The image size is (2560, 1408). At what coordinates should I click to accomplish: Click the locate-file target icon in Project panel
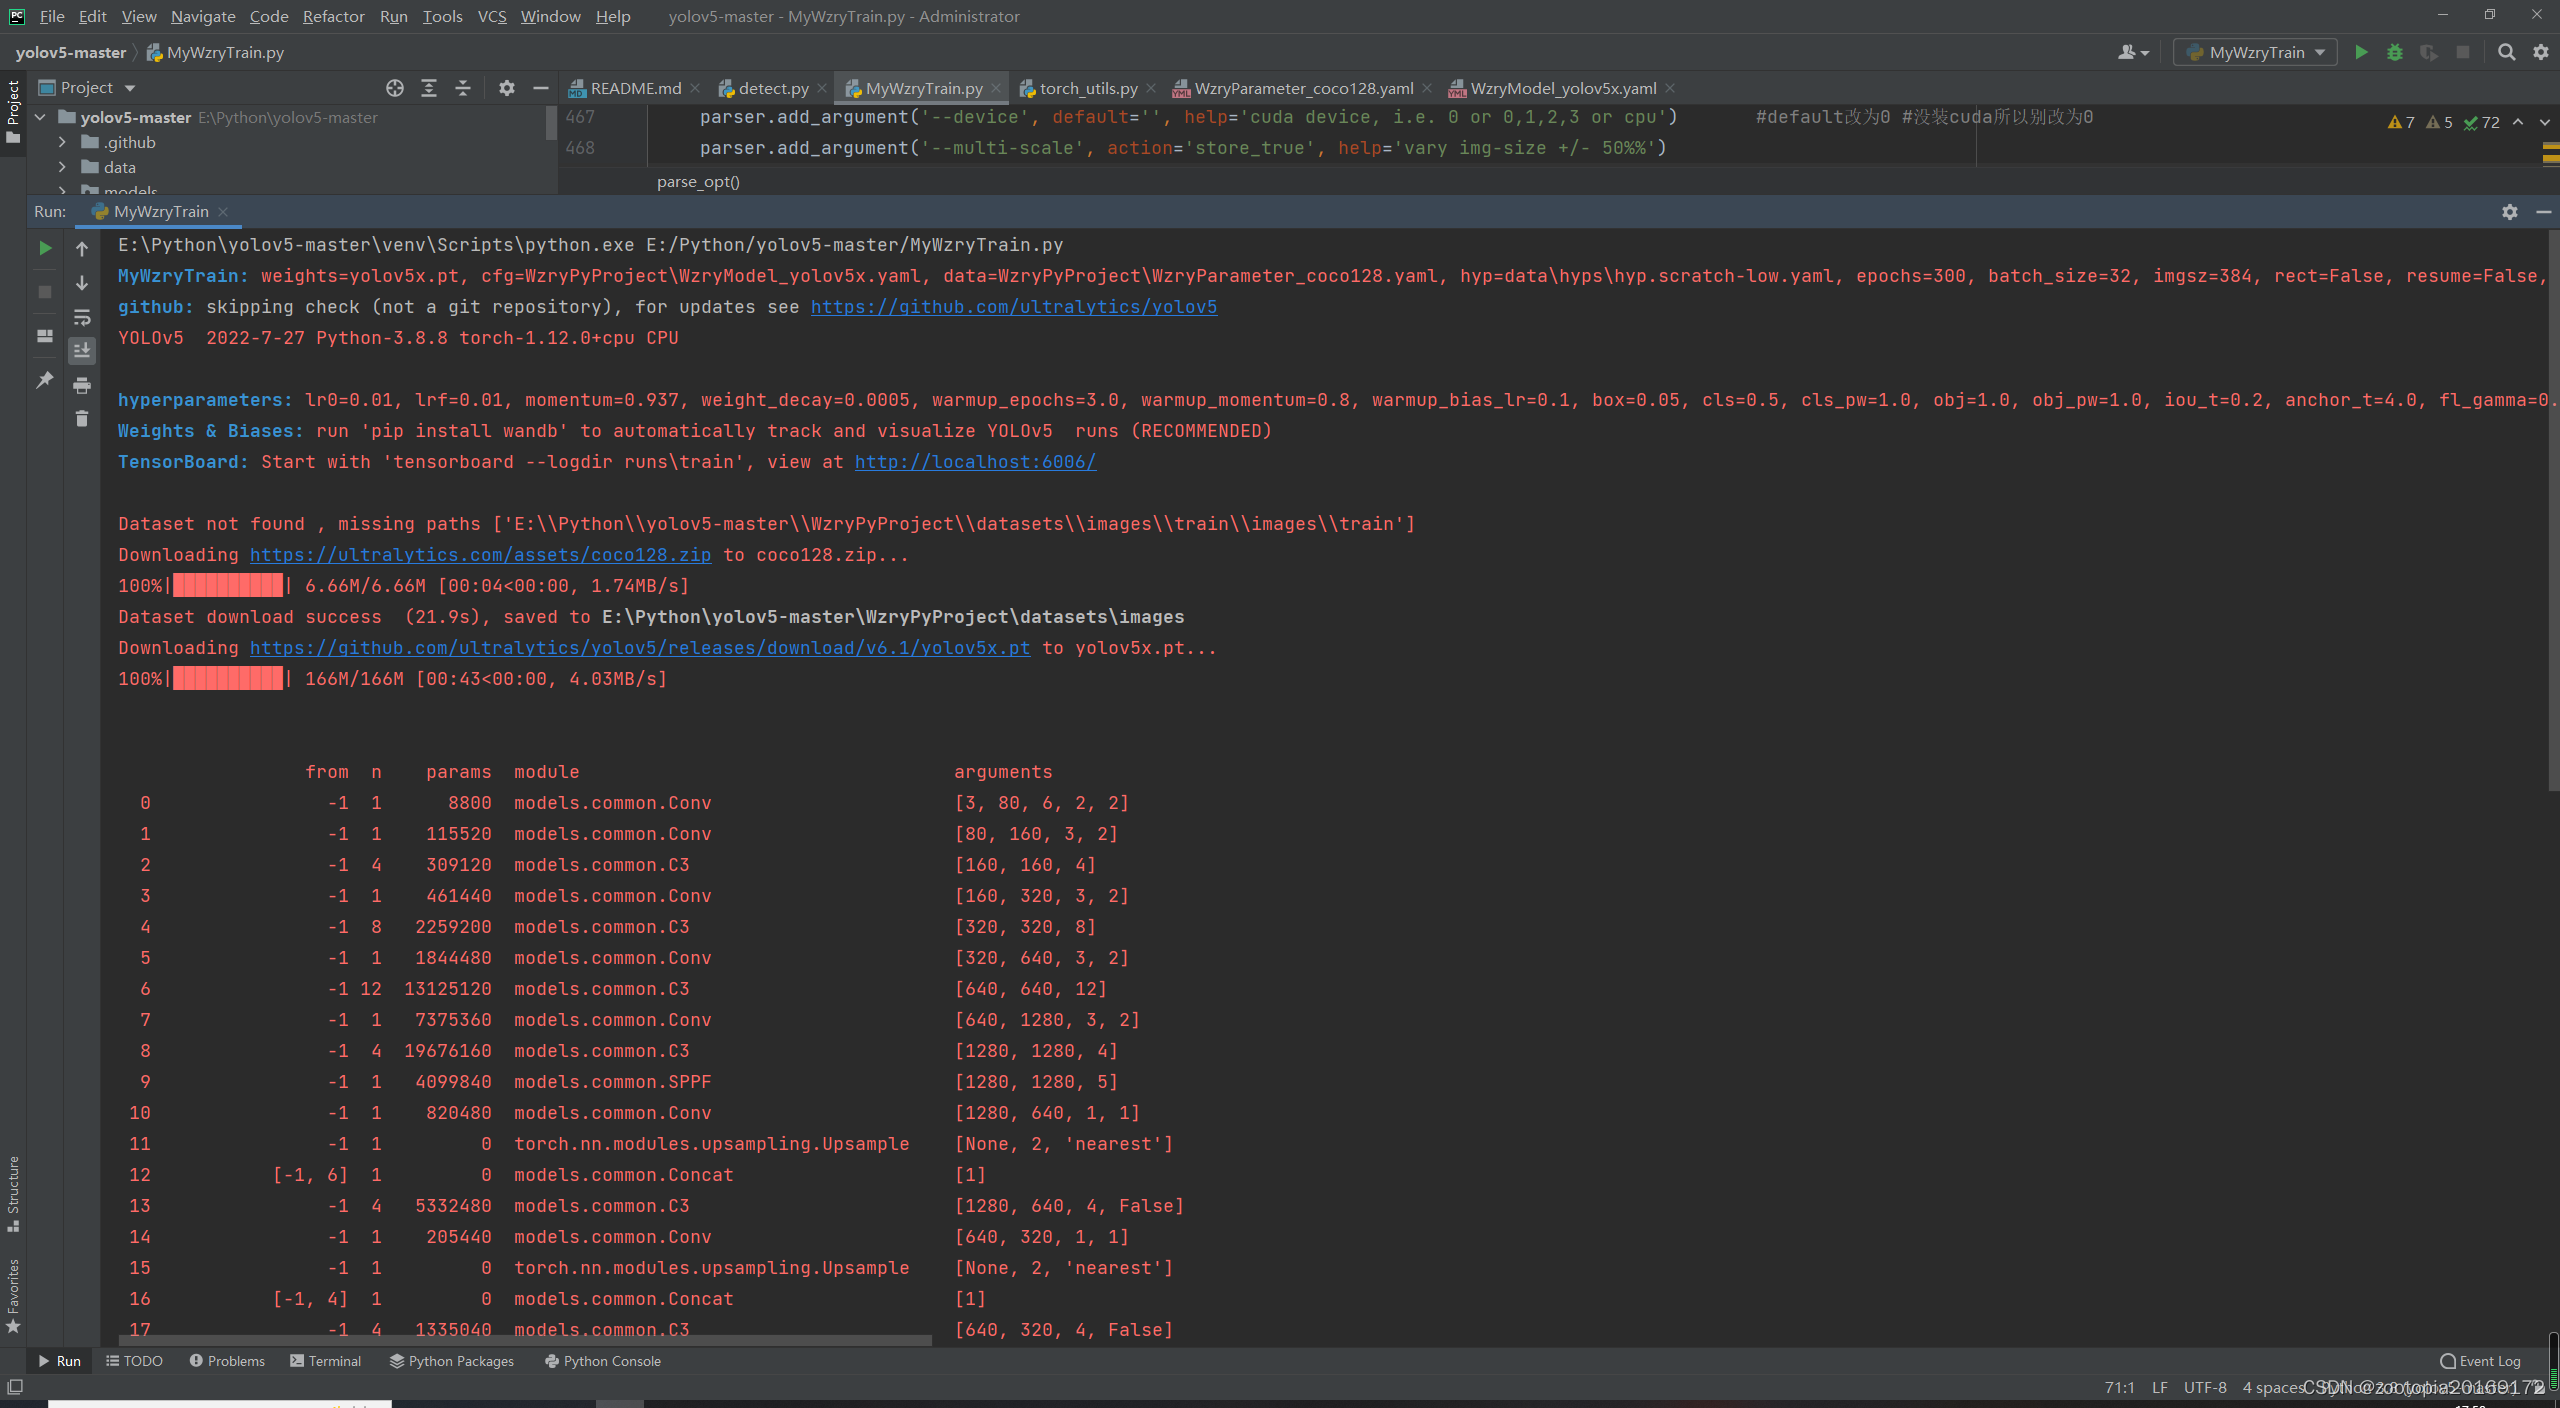pos(395,88)
